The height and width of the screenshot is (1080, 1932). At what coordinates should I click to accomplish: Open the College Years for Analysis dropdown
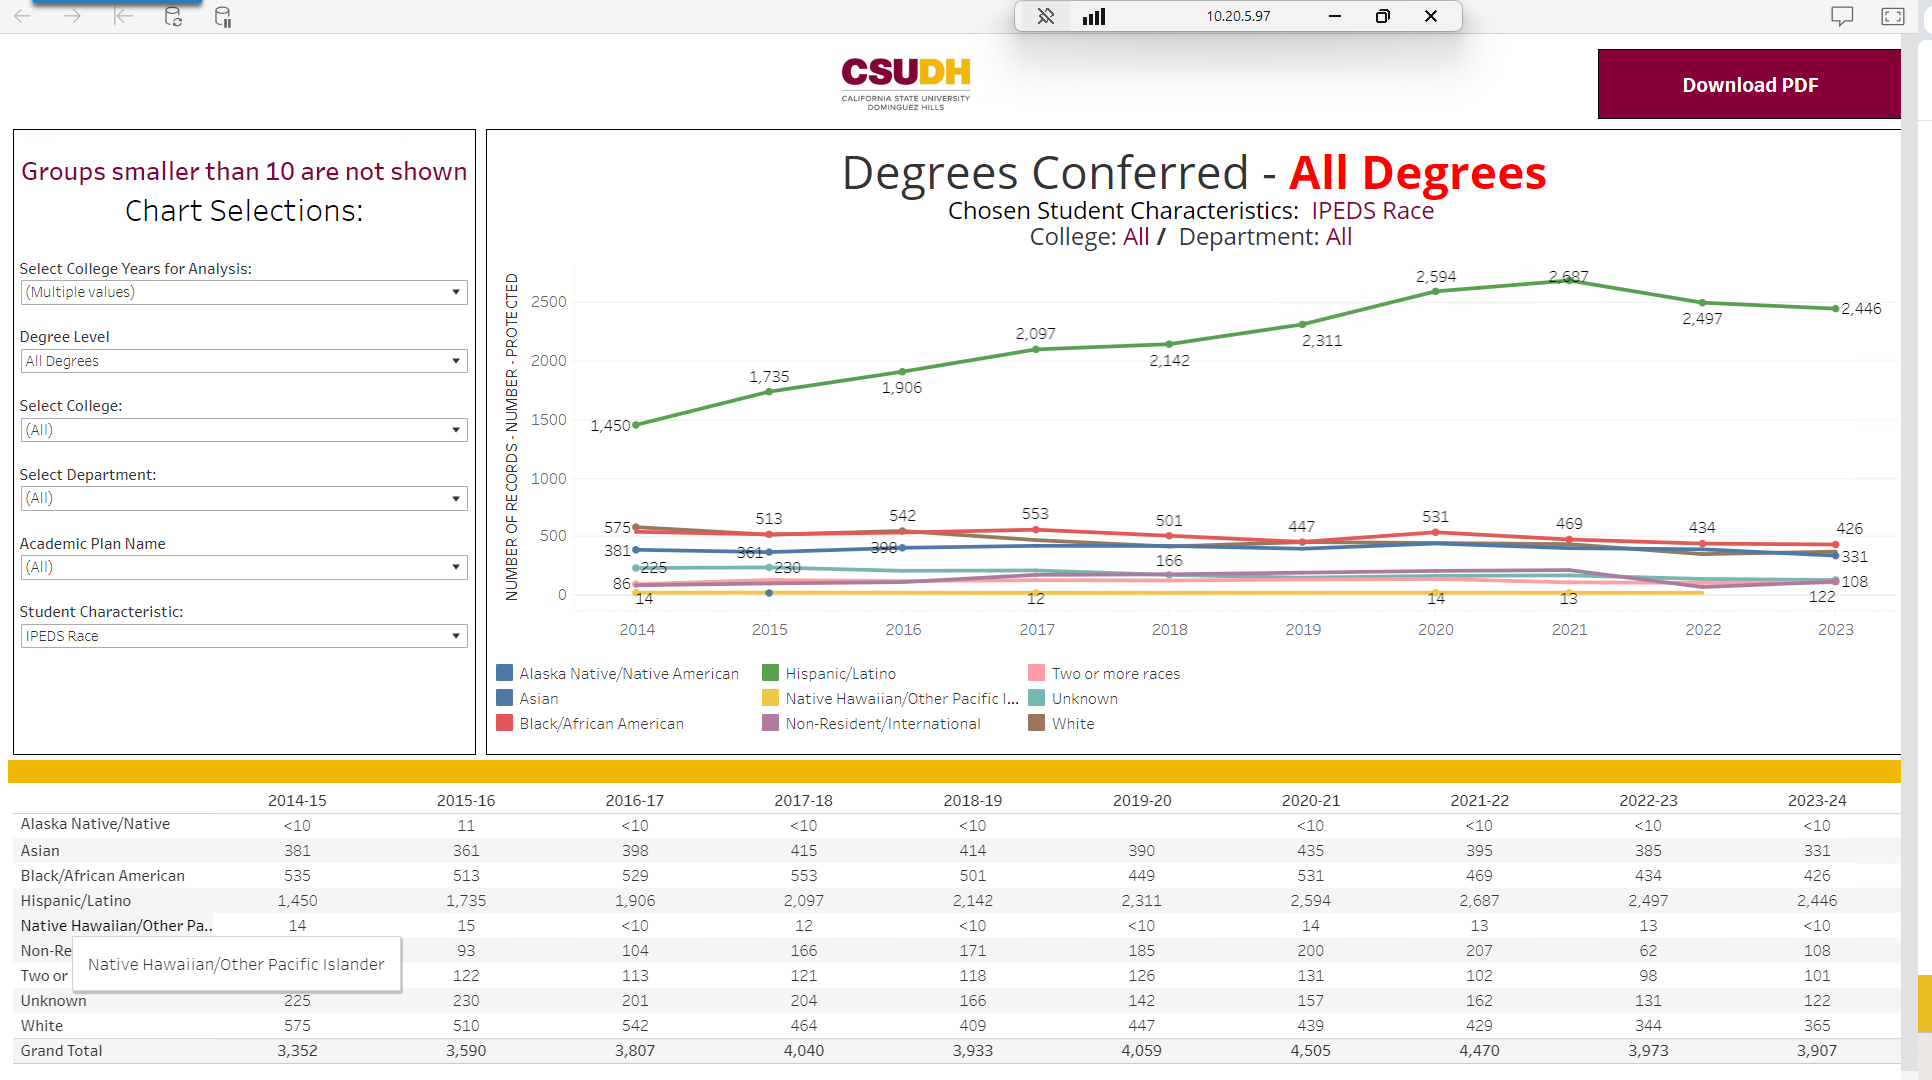244,292
